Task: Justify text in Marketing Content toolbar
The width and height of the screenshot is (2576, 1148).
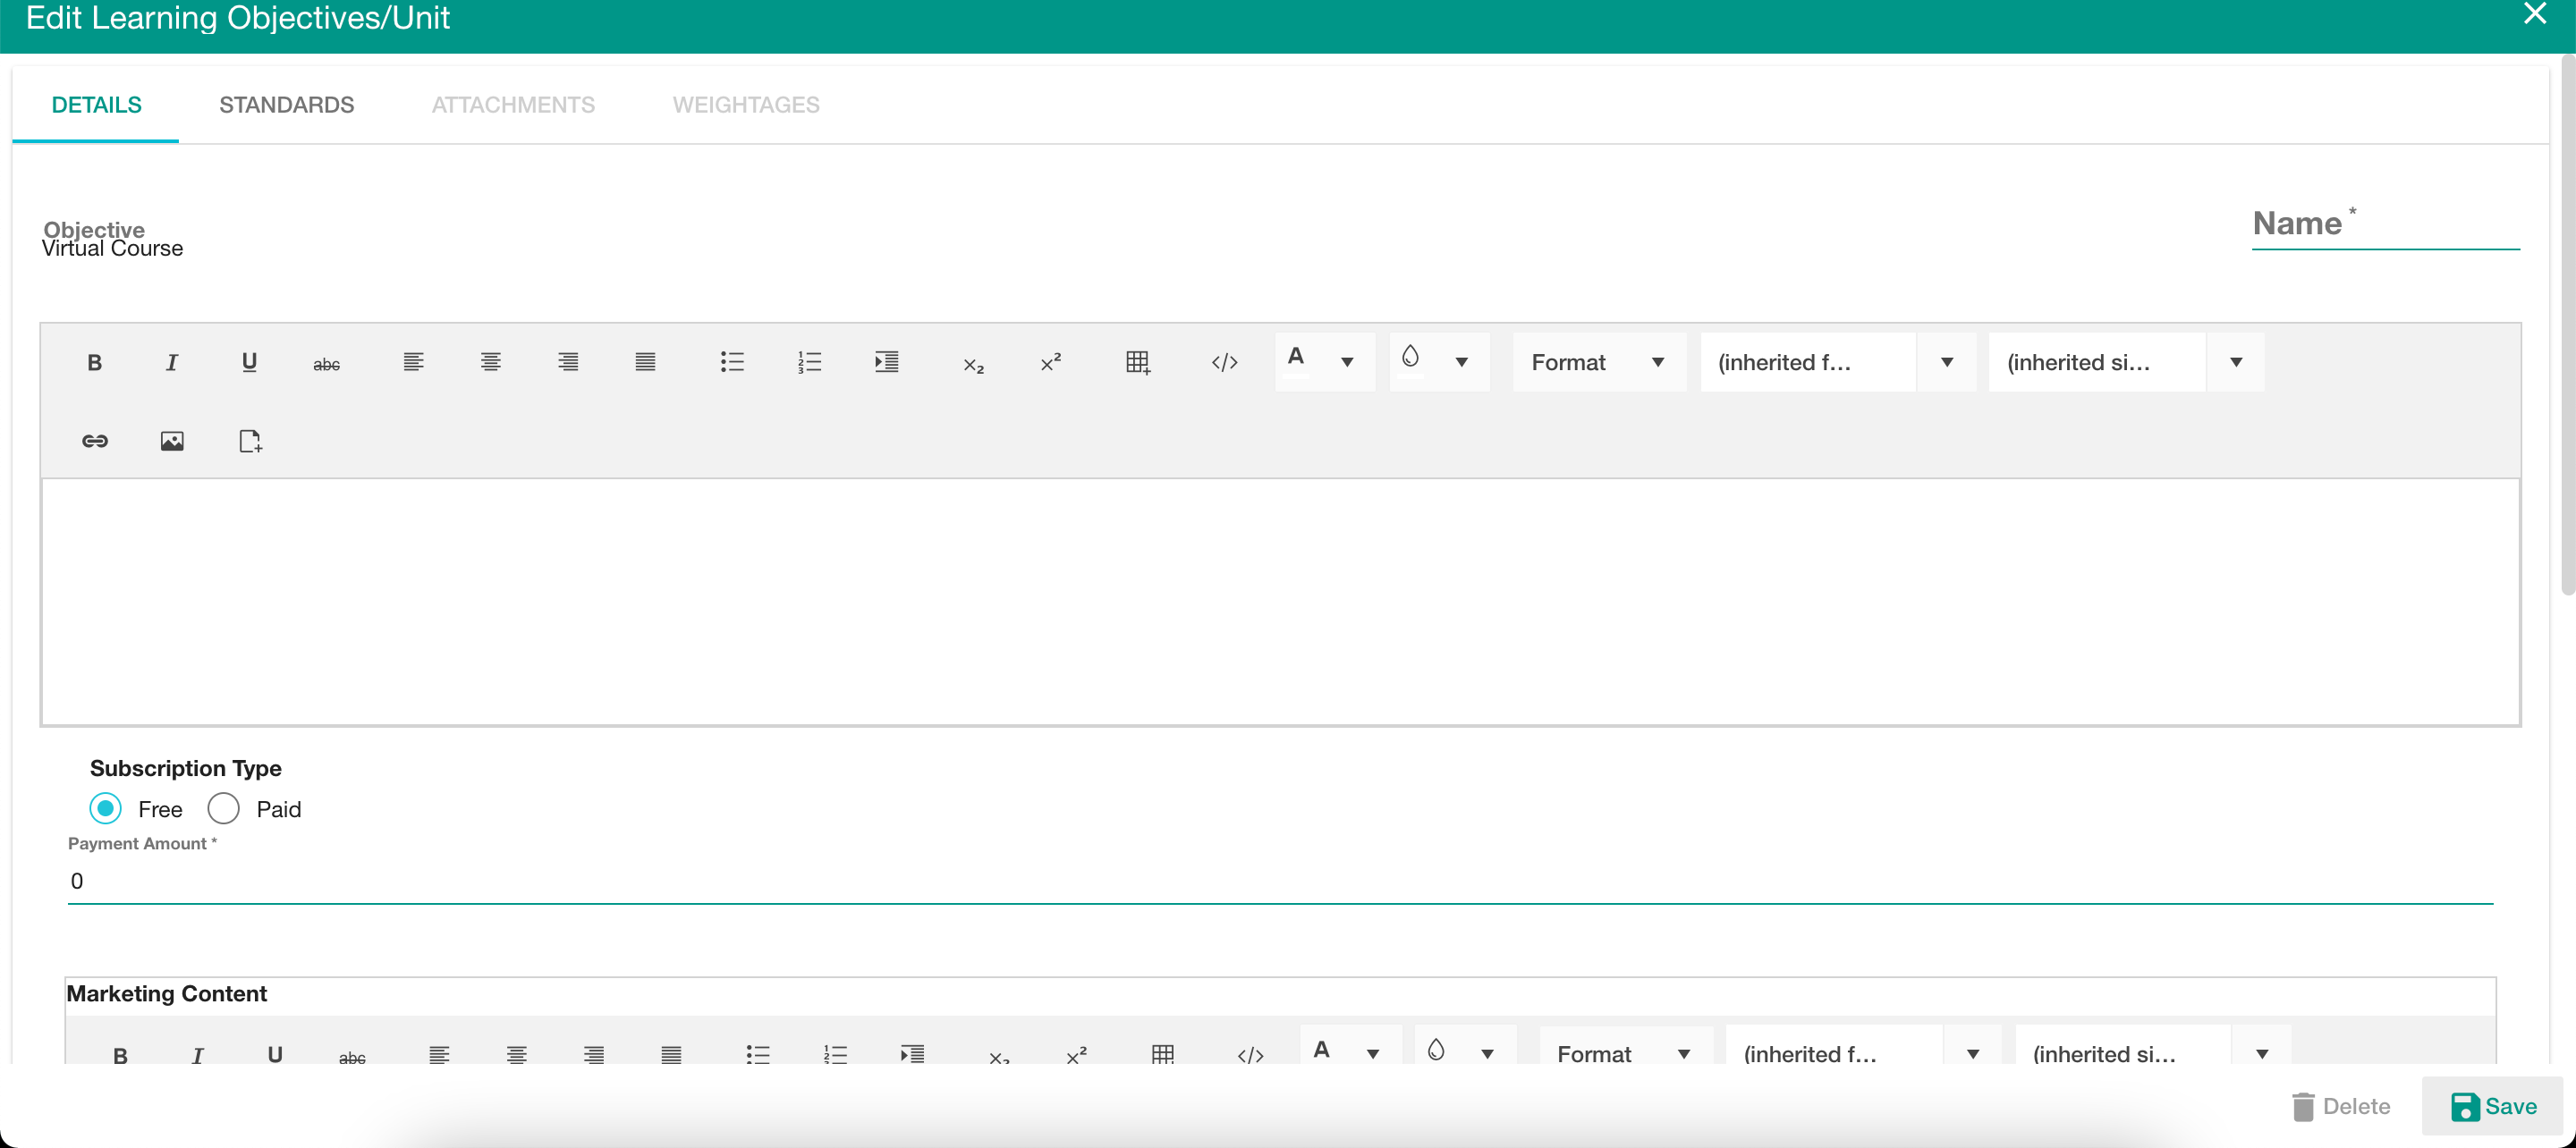Action: [x=671, y=1054]
